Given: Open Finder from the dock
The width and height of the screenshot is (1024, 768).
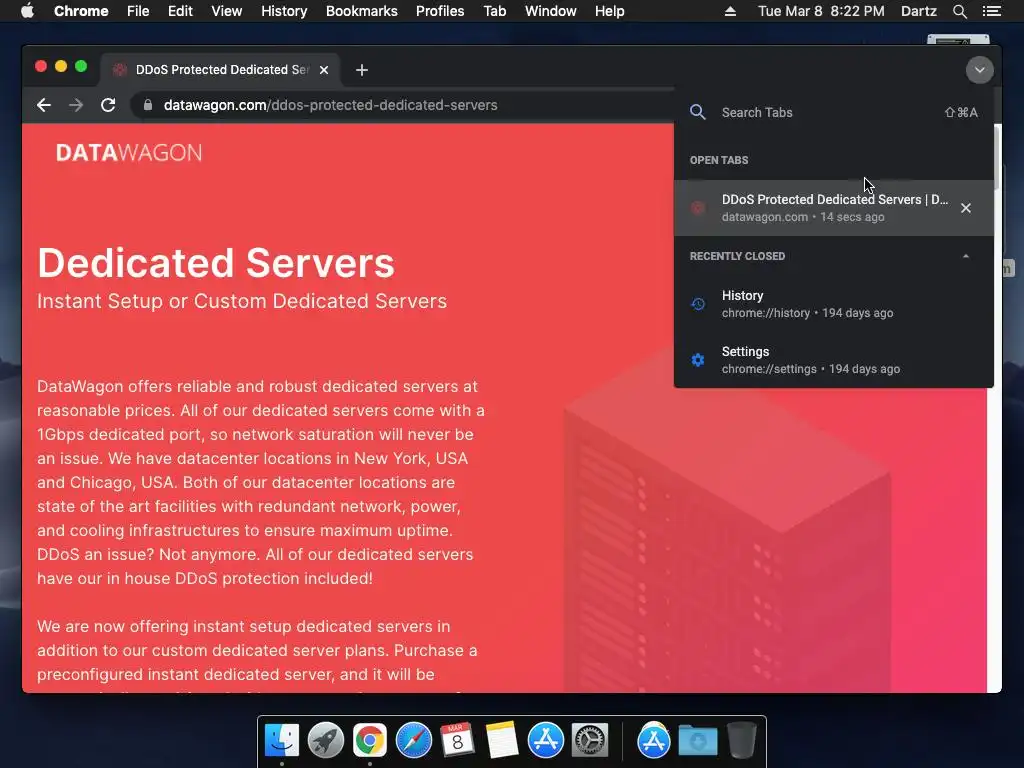Looking at the screenshot, I should click(x=281, y=740).
